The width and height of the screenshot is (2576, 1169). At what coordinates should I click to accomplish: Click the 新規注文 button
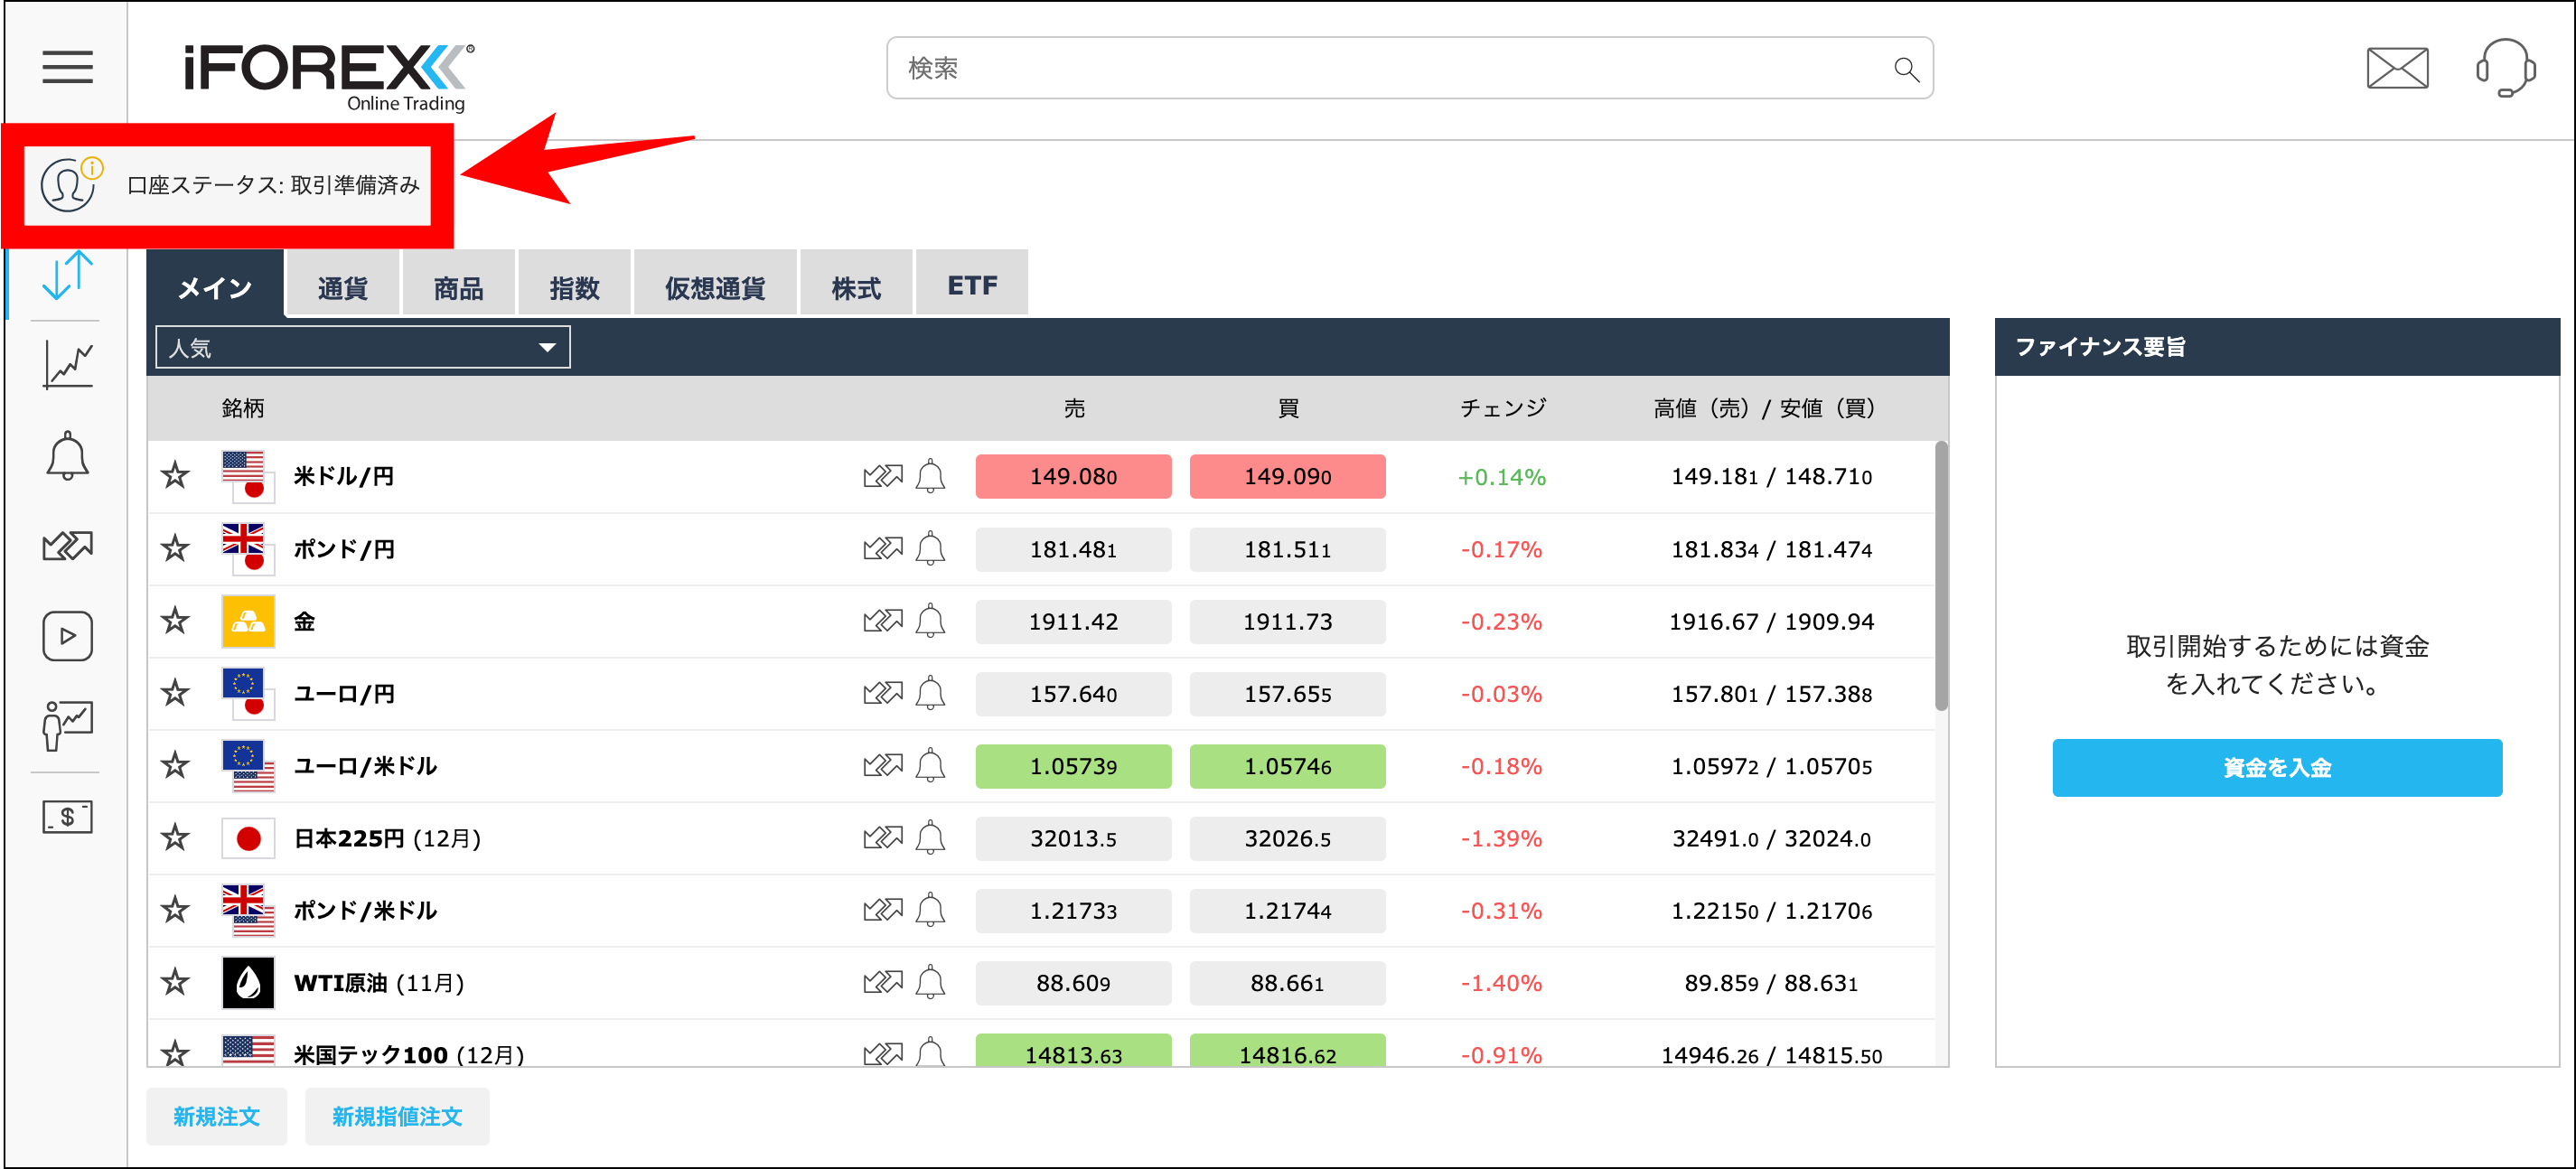point(216,1116)
